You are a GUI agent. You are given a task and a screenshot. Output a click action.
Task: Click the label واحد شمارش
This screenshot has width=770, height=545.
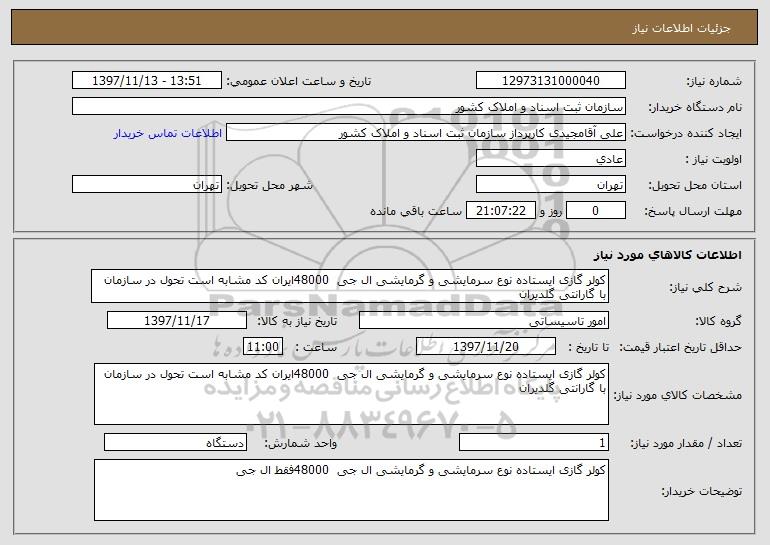[x=301, y=443]
